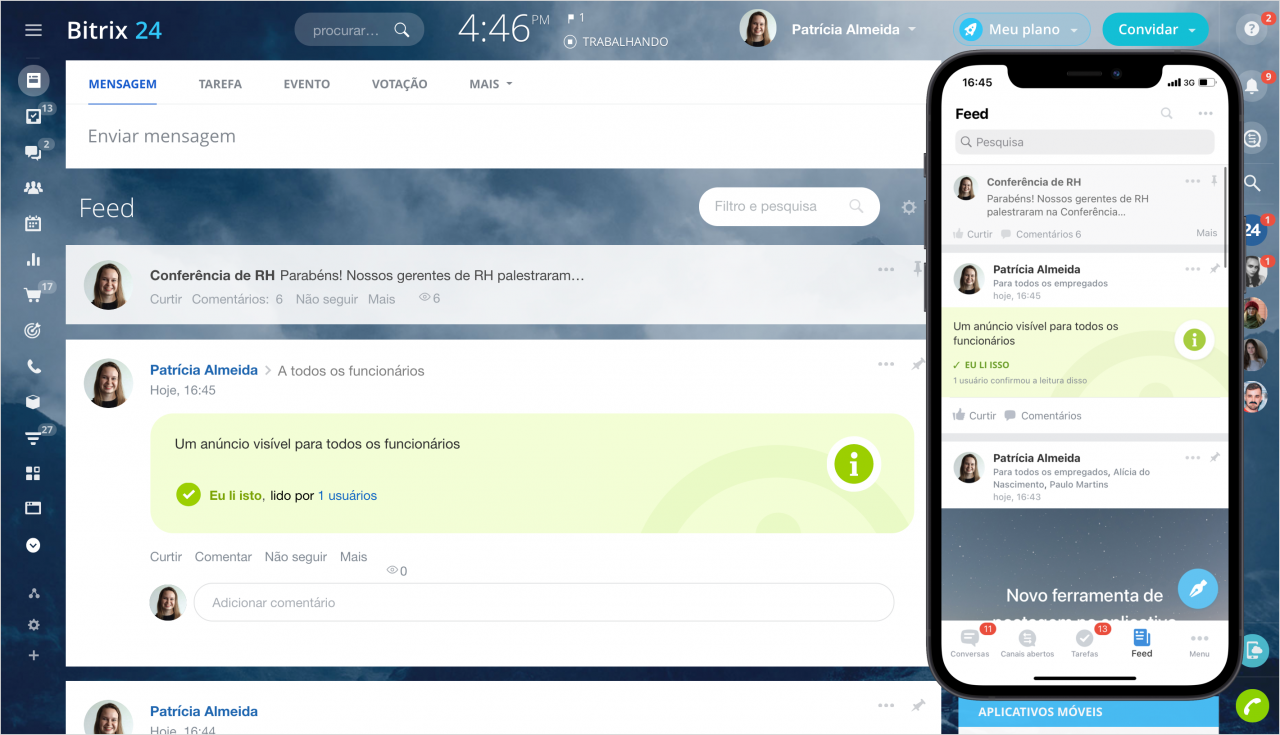This screenshot has height=735, width=1280.
Task: Open the telephone handset icon in left sidebar
Action: [33, 366]
